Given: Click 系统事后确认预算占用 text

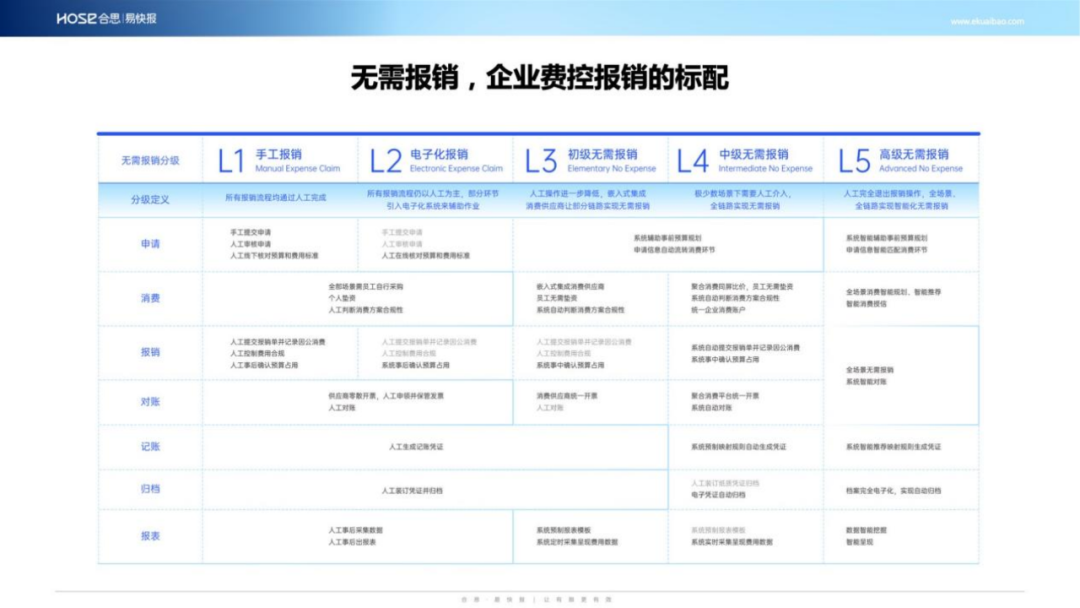Looking at the screenshot, I should coord(415,366).
